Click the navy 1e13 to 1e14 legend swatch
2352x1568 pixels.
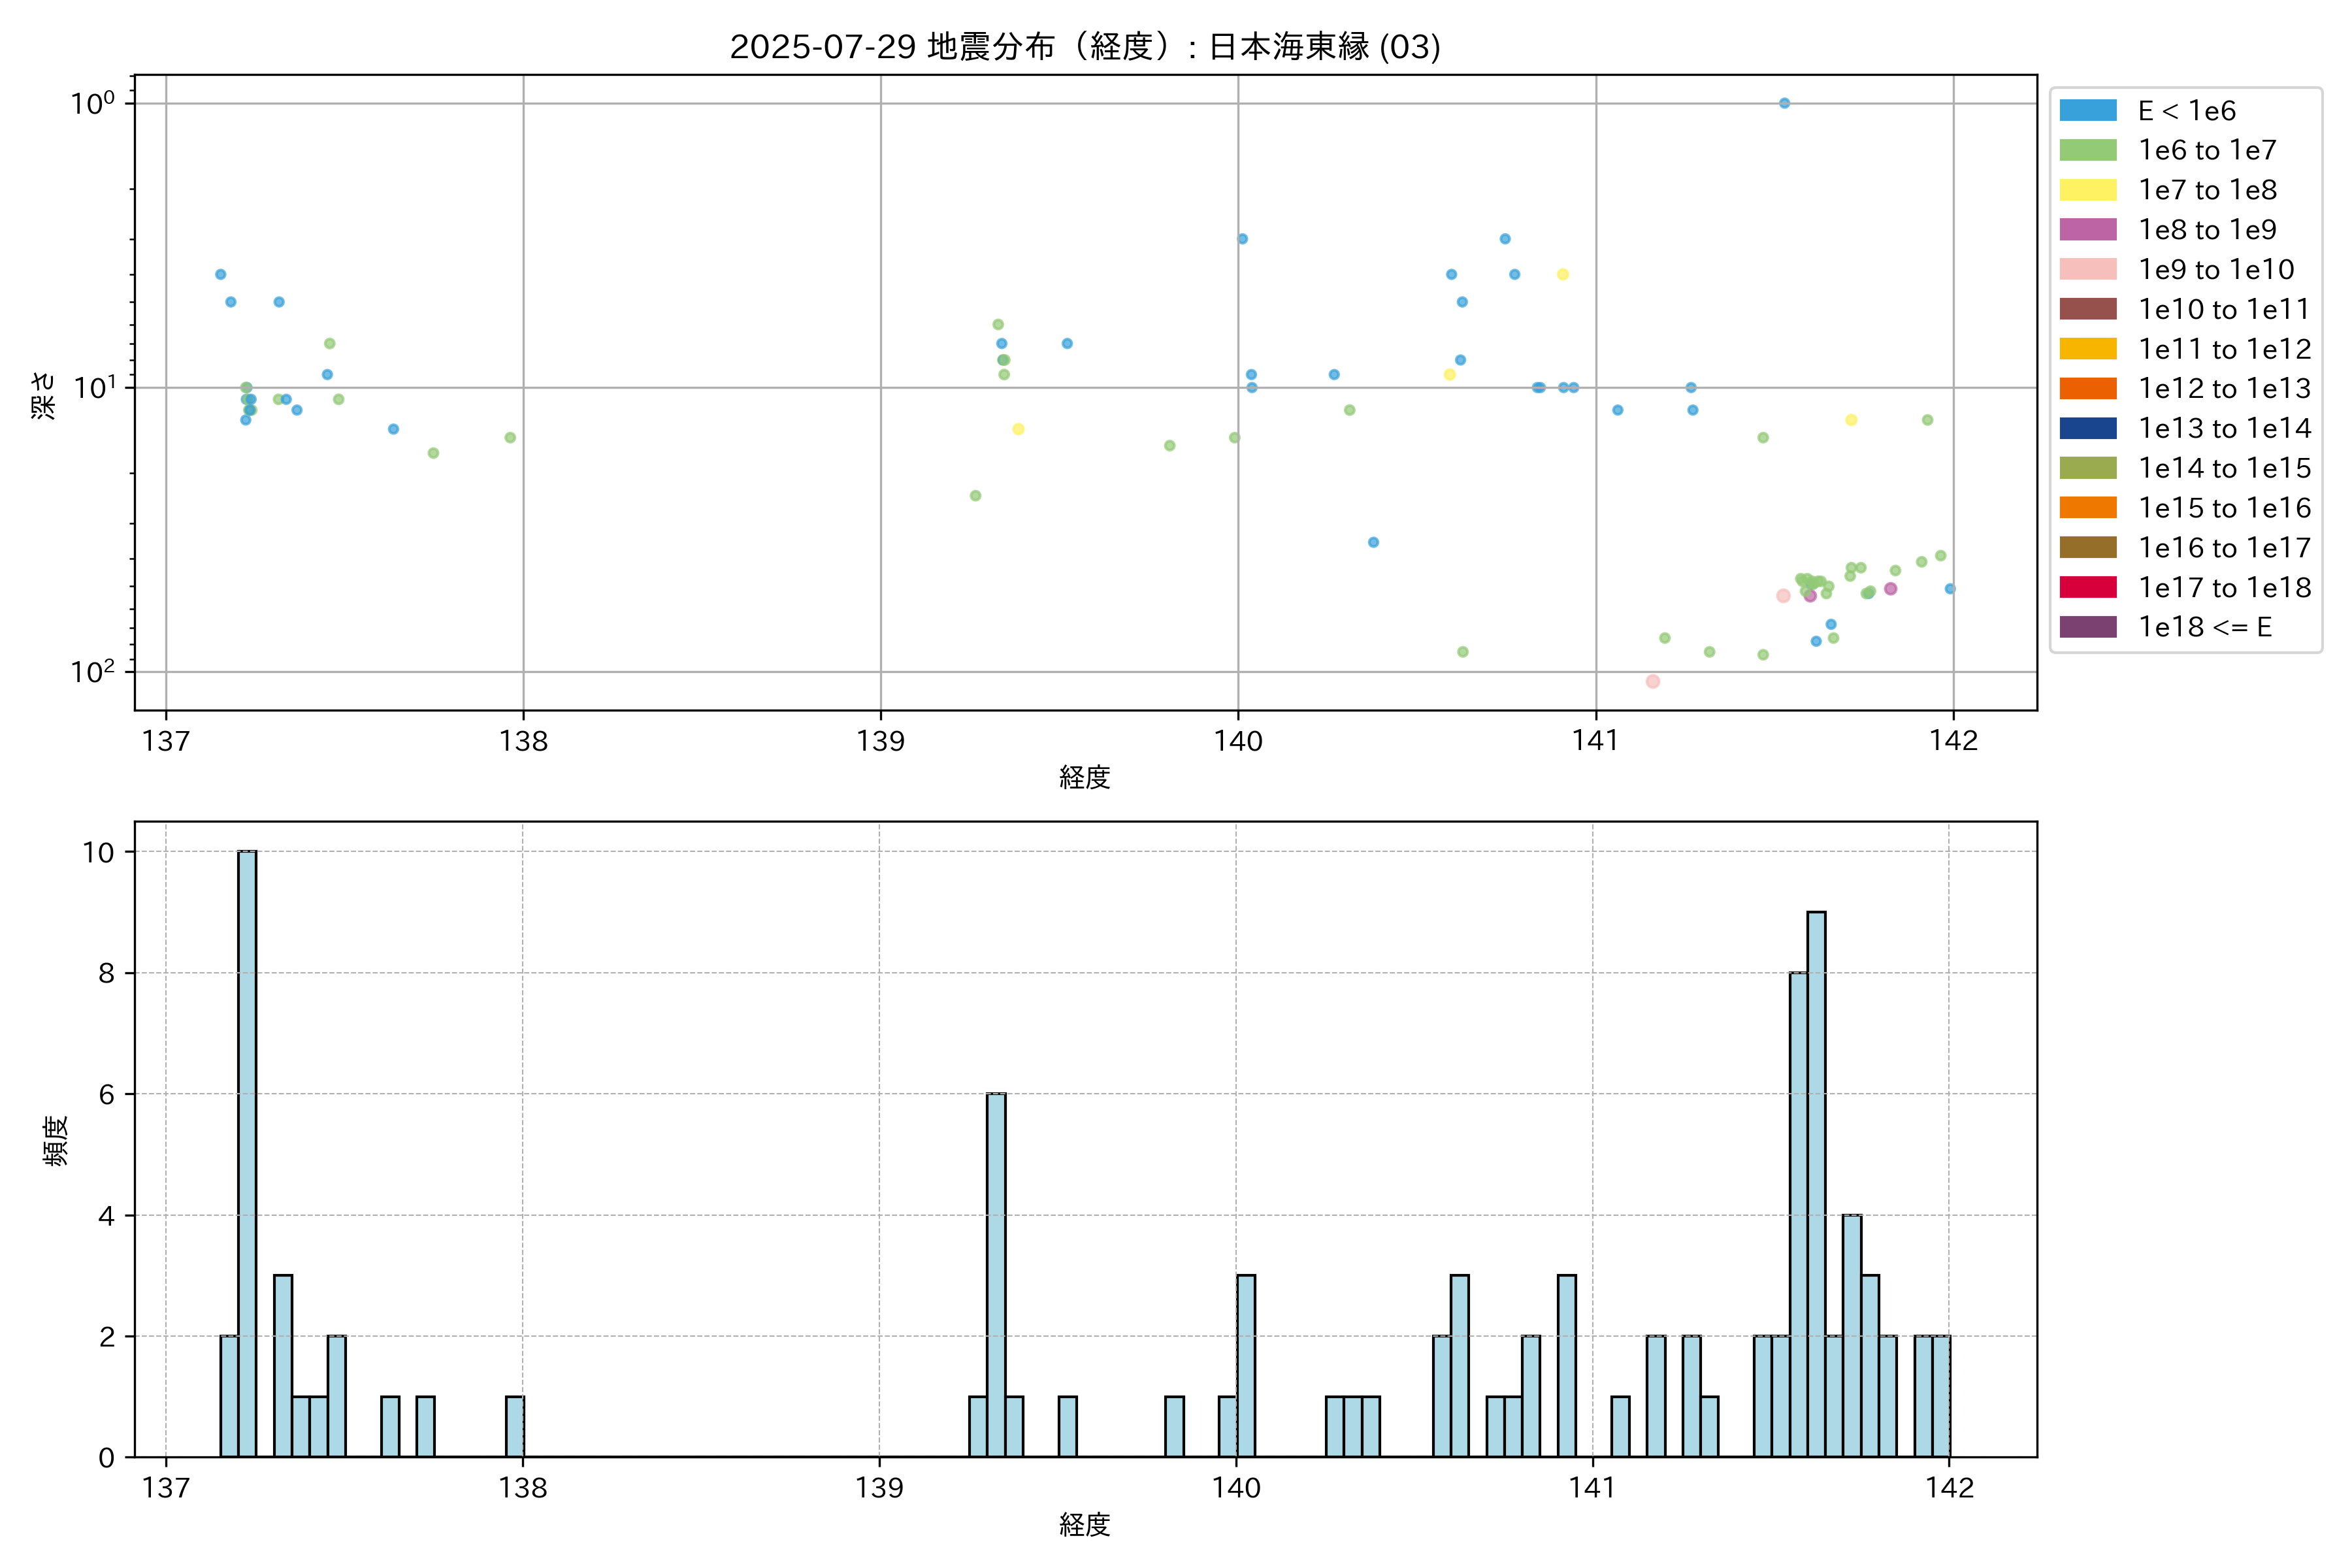[2088, 428]
